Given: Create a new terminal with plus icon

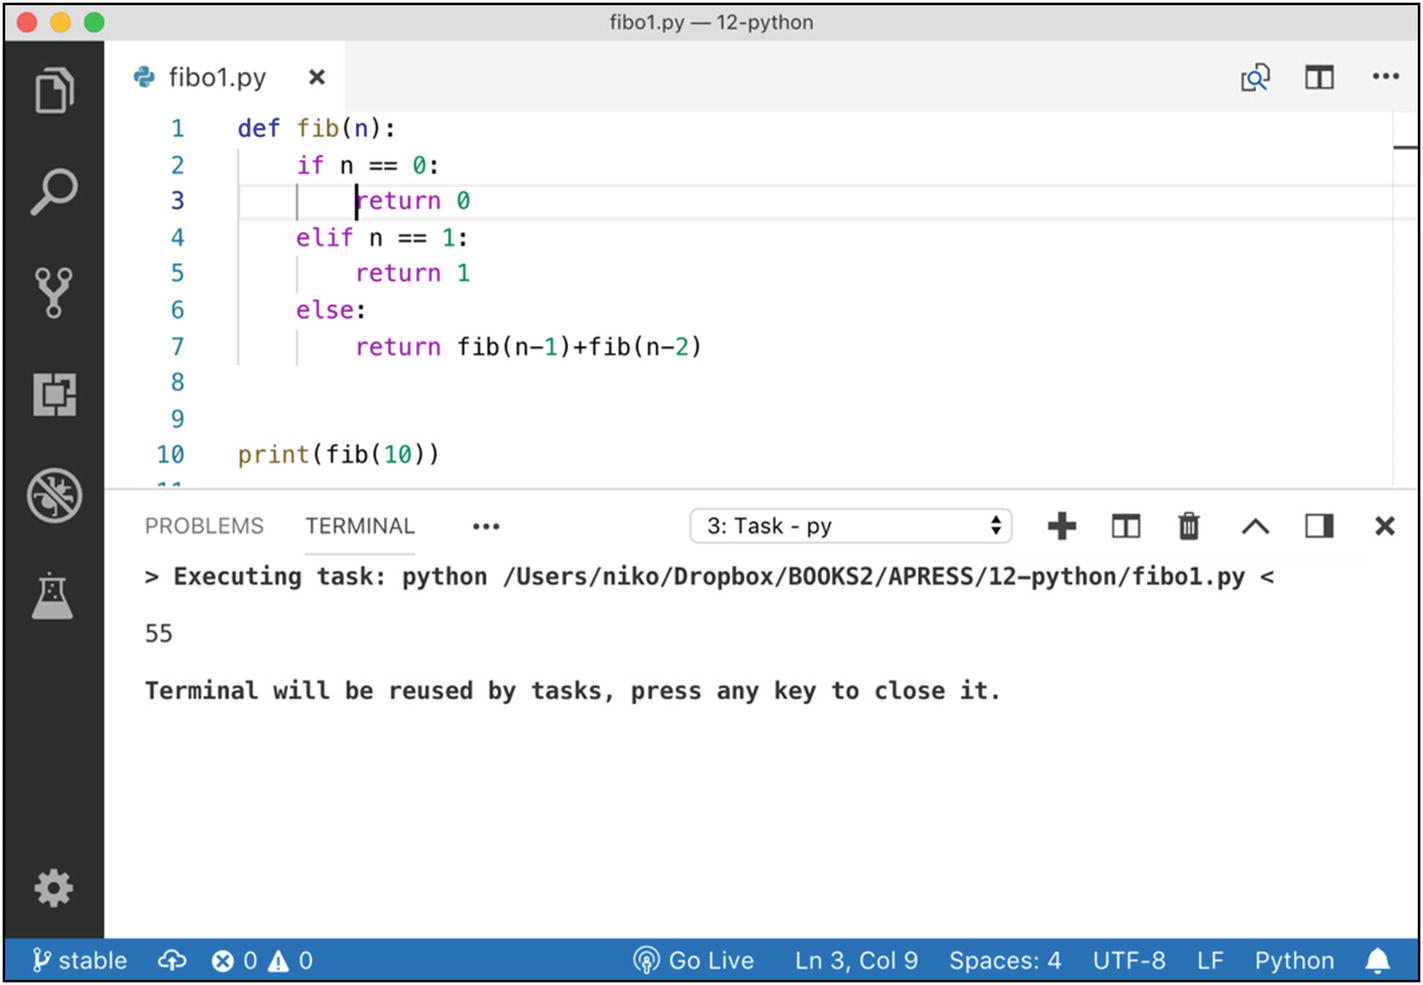Looking at the screenshot, I should click(1062, 526).
